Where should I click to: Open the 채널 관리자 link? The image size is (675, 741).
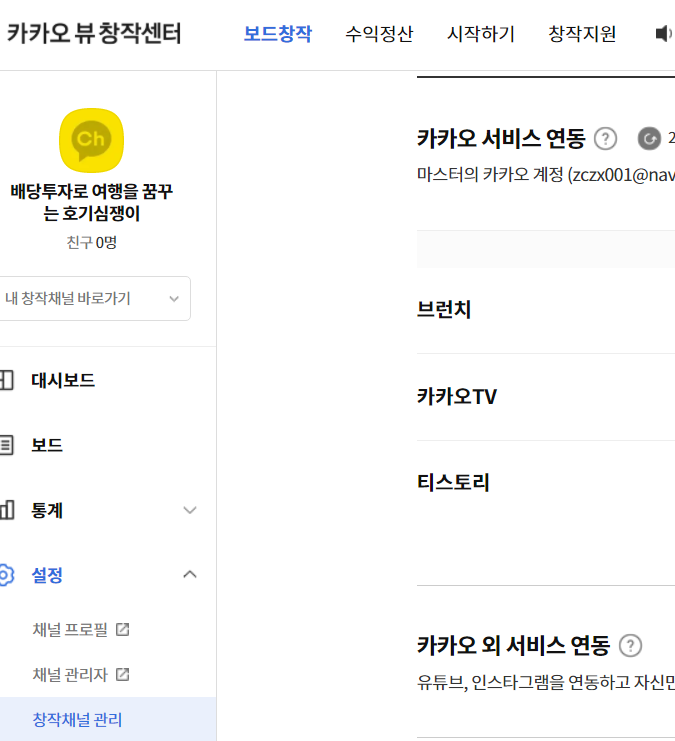(x=70, y=674)
